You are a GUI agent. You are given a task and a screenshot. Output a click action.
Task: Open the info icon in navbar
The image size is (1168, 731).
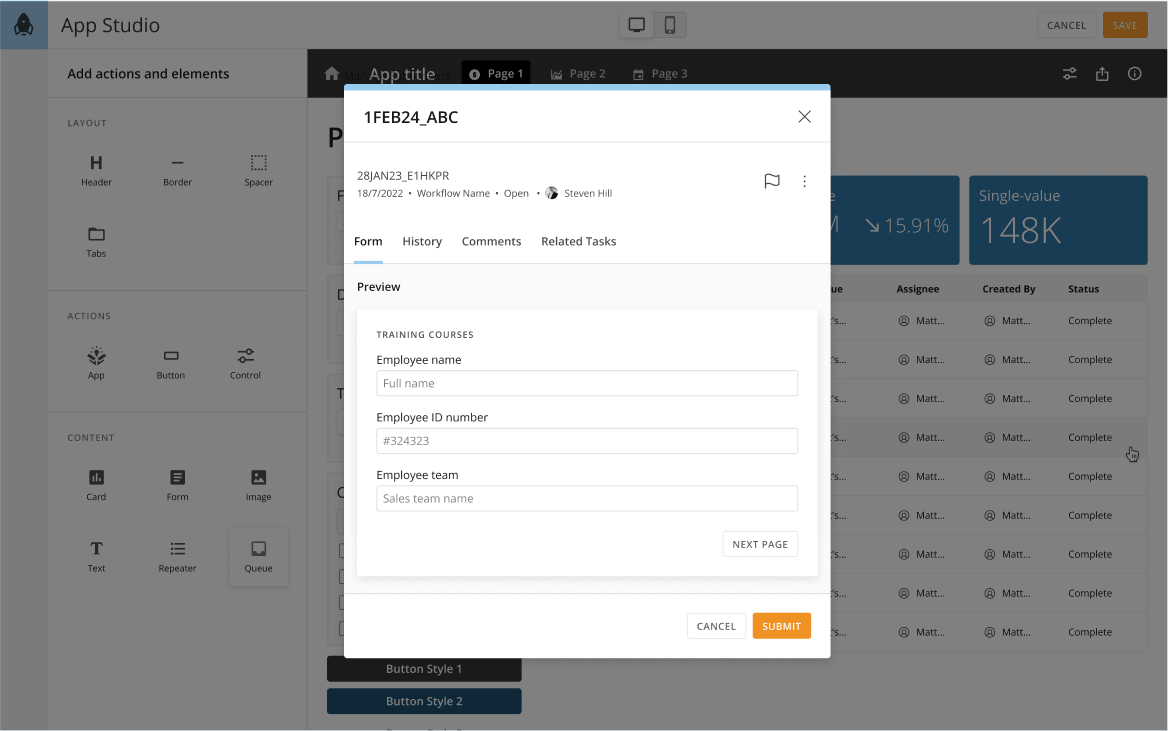point(1134,73)
